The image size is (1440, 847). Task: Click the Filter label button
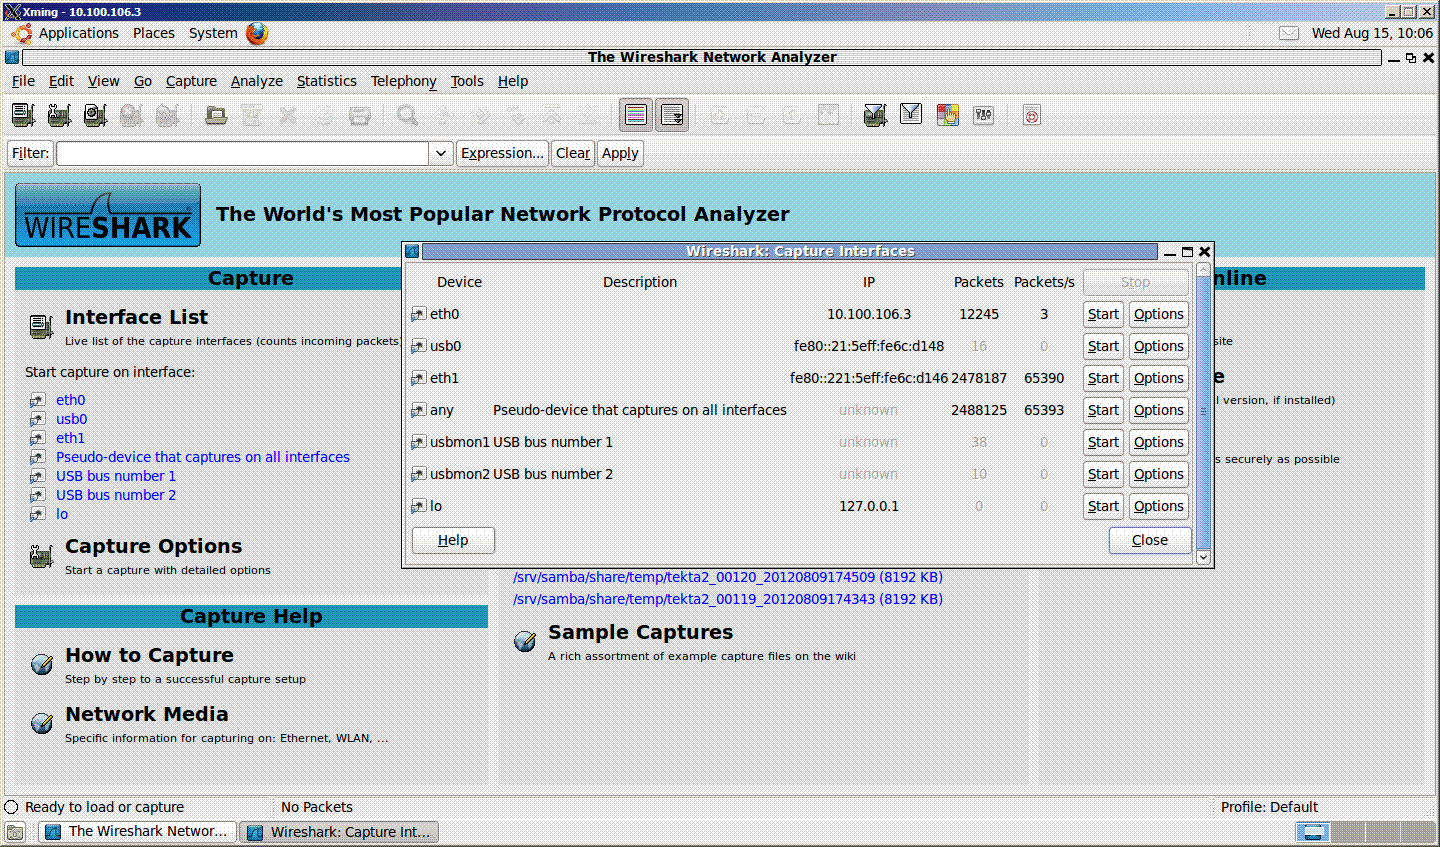(30, 153)
